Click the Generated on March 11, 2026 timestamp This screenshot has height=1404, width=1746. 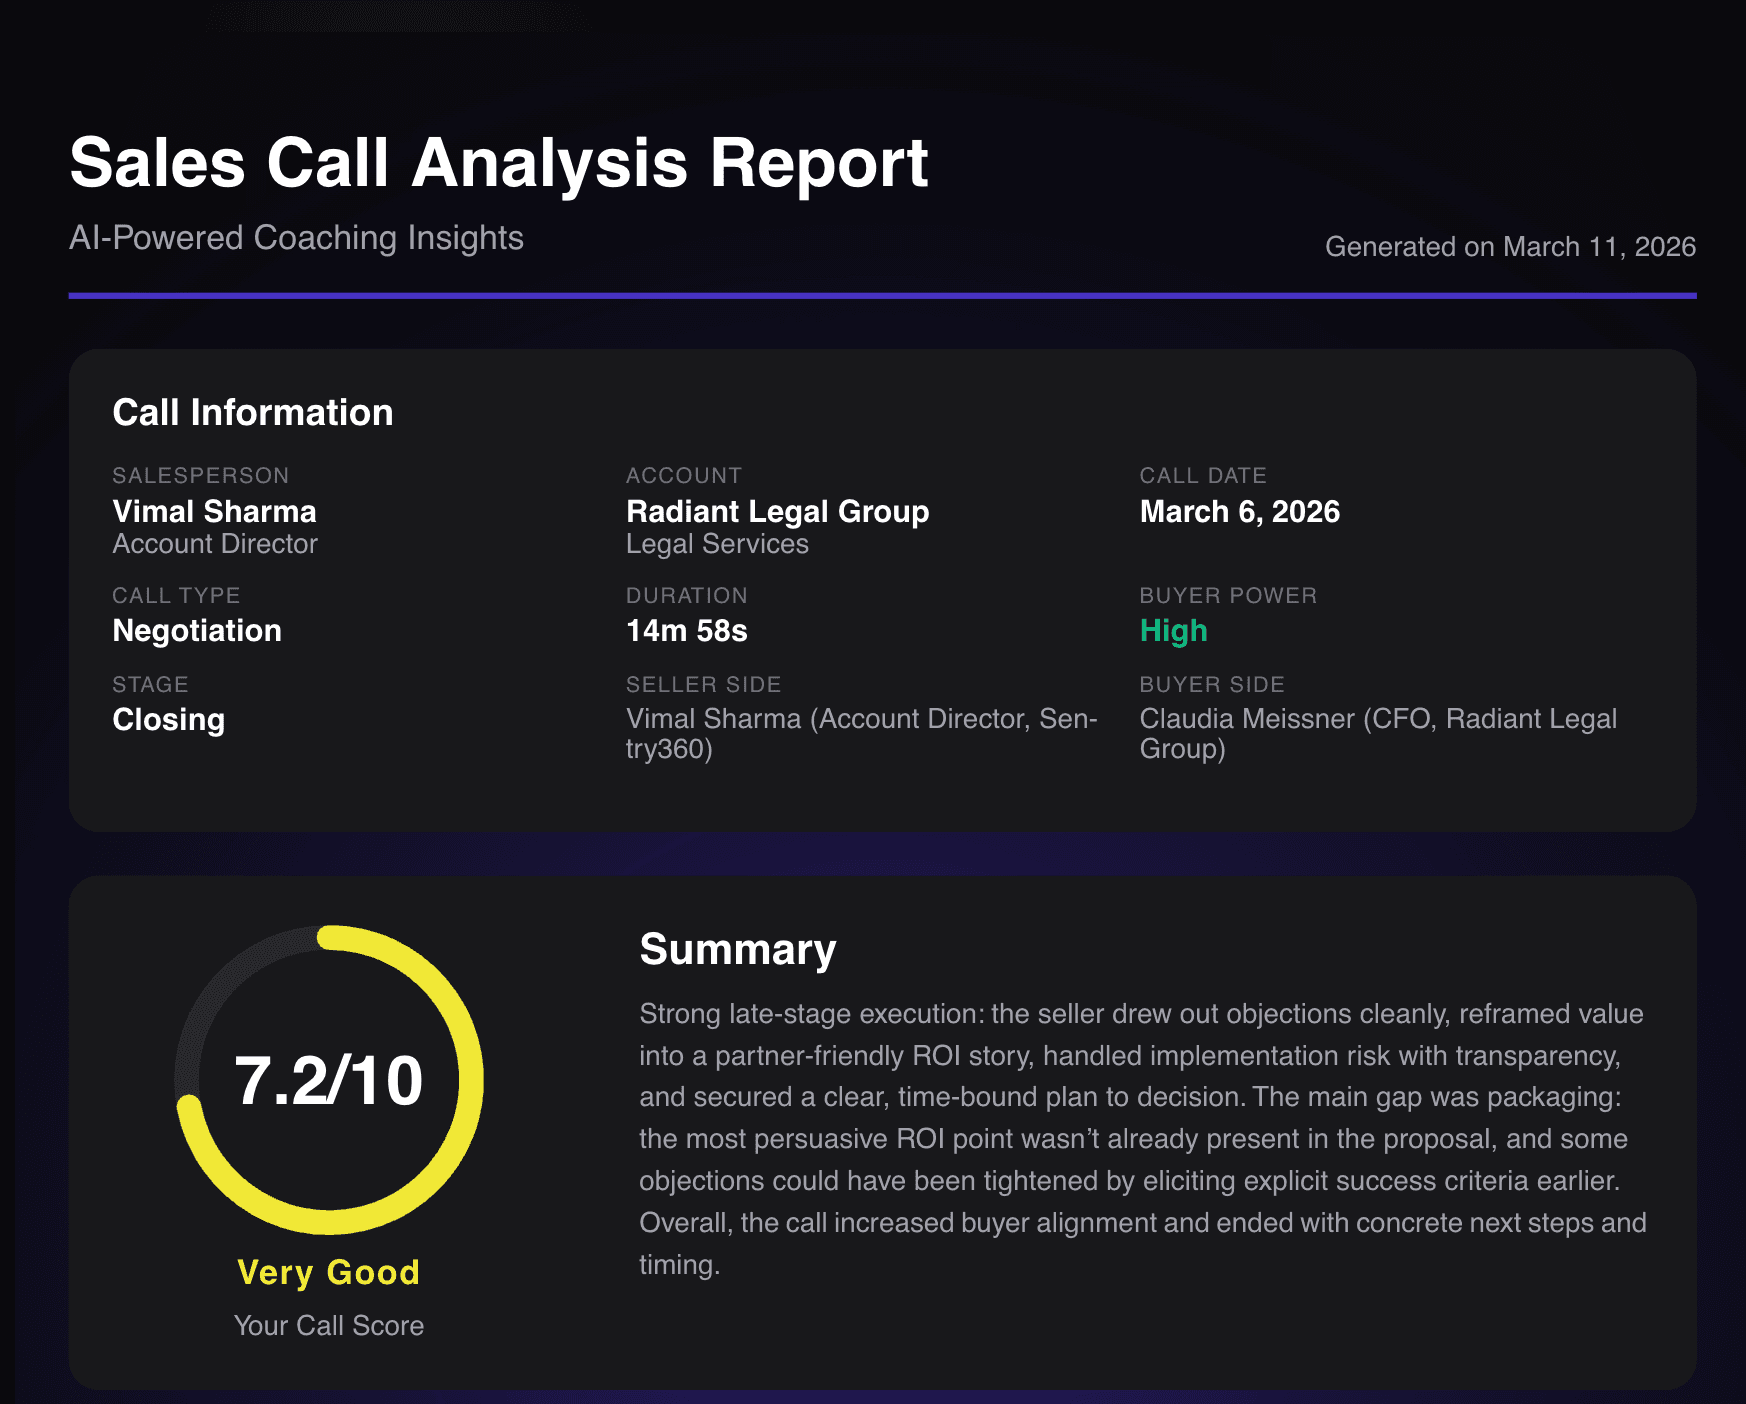(x=1510, y=247)
